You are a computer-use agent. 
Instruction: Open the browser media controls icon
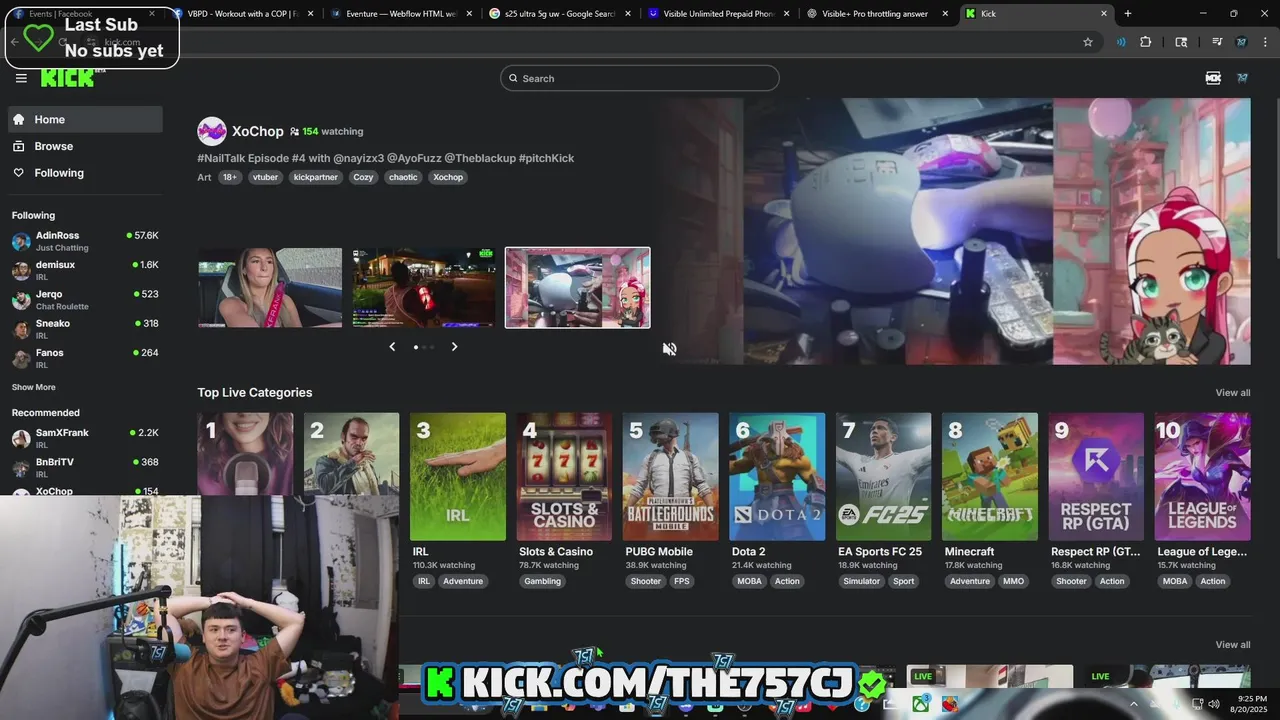click(x=1217, y=42)
